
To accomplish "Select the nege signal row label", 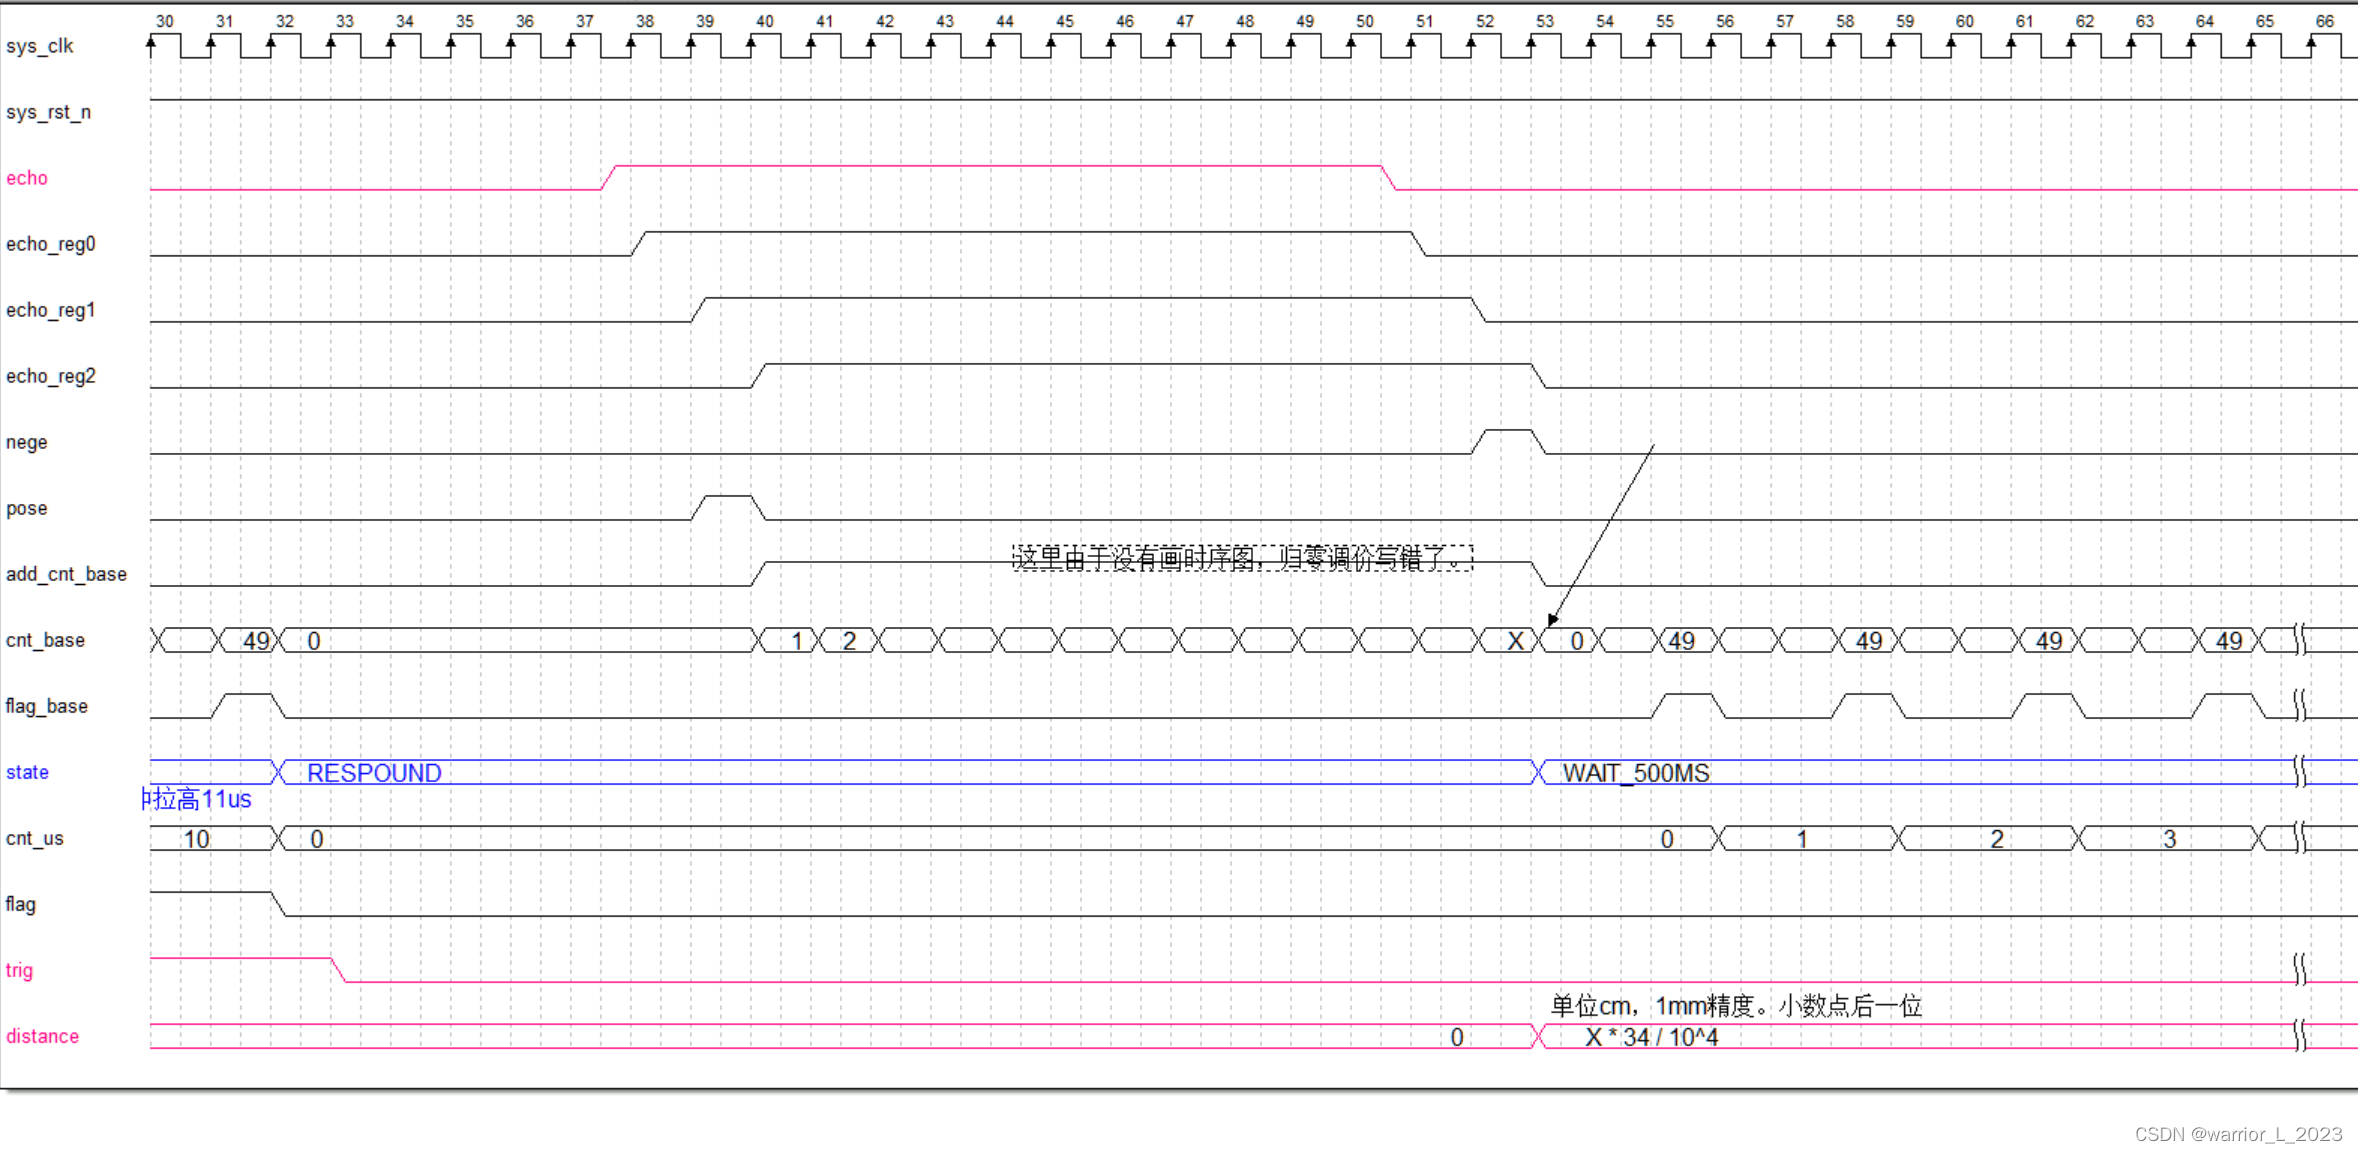I will (27, 442).
